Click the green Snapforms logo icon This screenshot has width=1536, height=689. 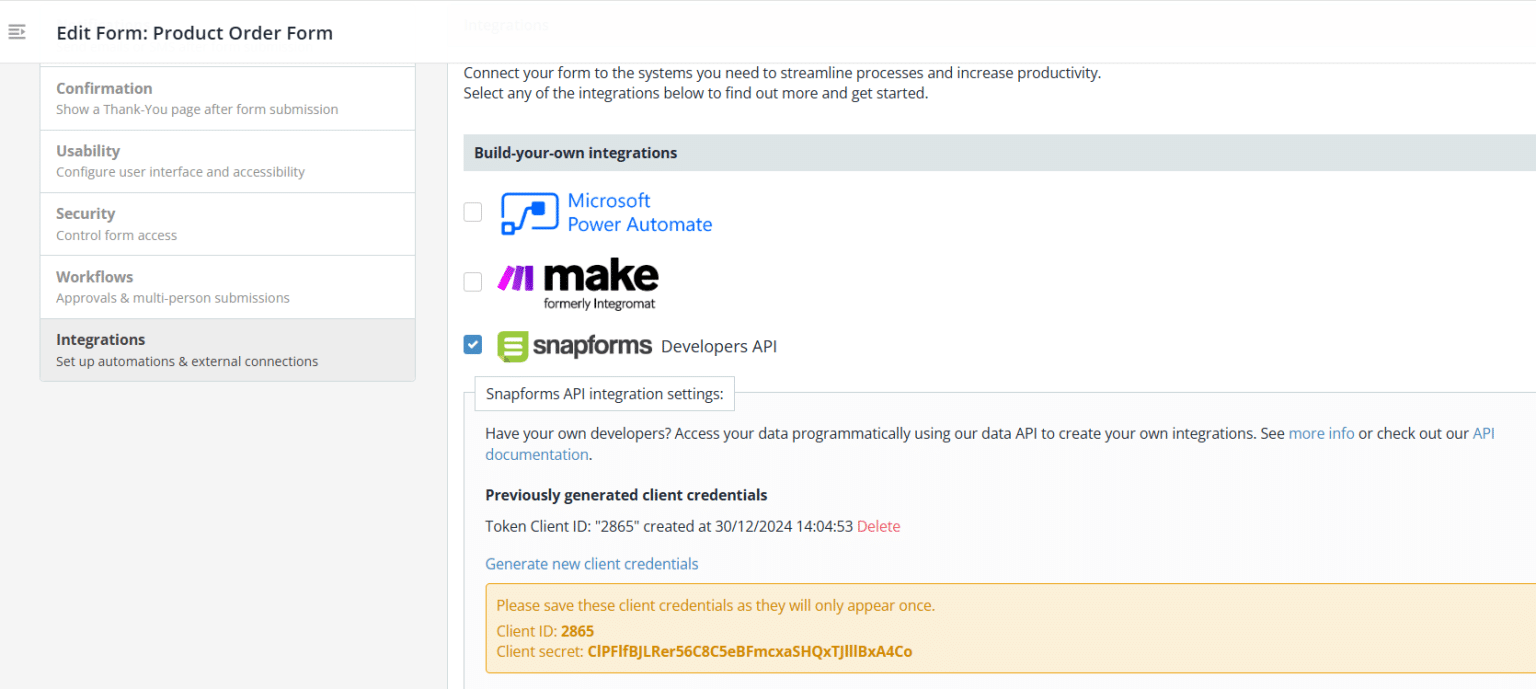point(513,346)
